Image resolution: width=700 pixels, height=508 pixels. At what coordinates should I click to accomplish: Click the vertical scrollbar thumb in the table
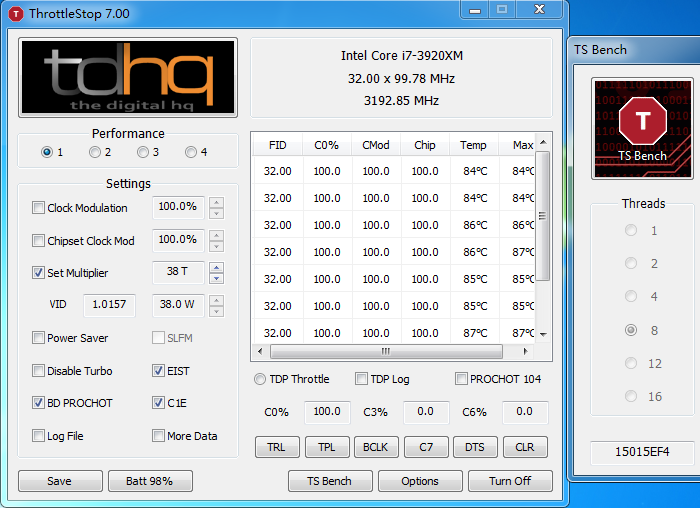coord(542,216)
